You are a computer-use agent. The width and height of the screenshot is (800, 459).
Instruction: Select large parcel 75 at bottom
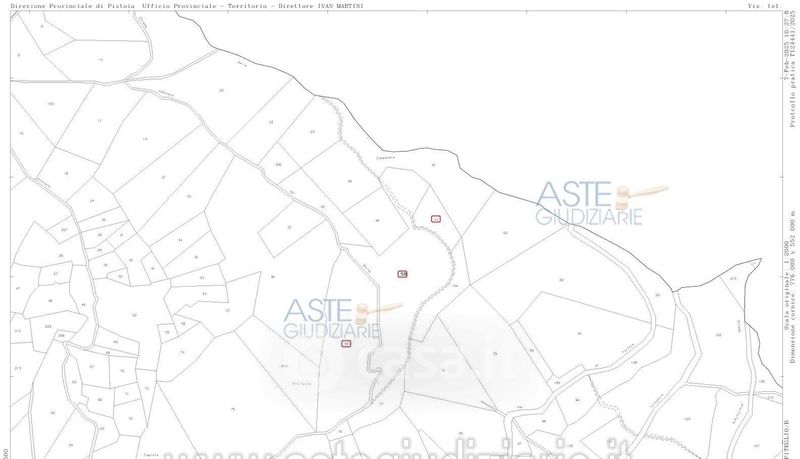tap(232, 410)
